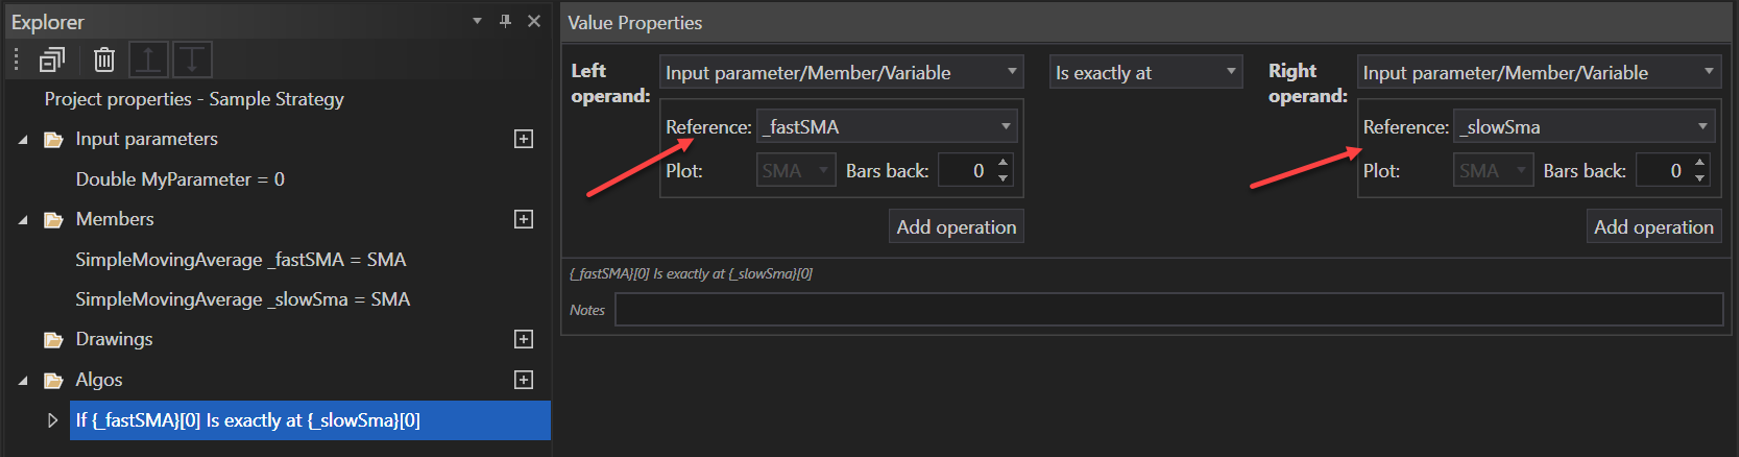Screen dimensions: 1739x457
Task: Add a new input parameter with plus icon
Action: point(523,139)
